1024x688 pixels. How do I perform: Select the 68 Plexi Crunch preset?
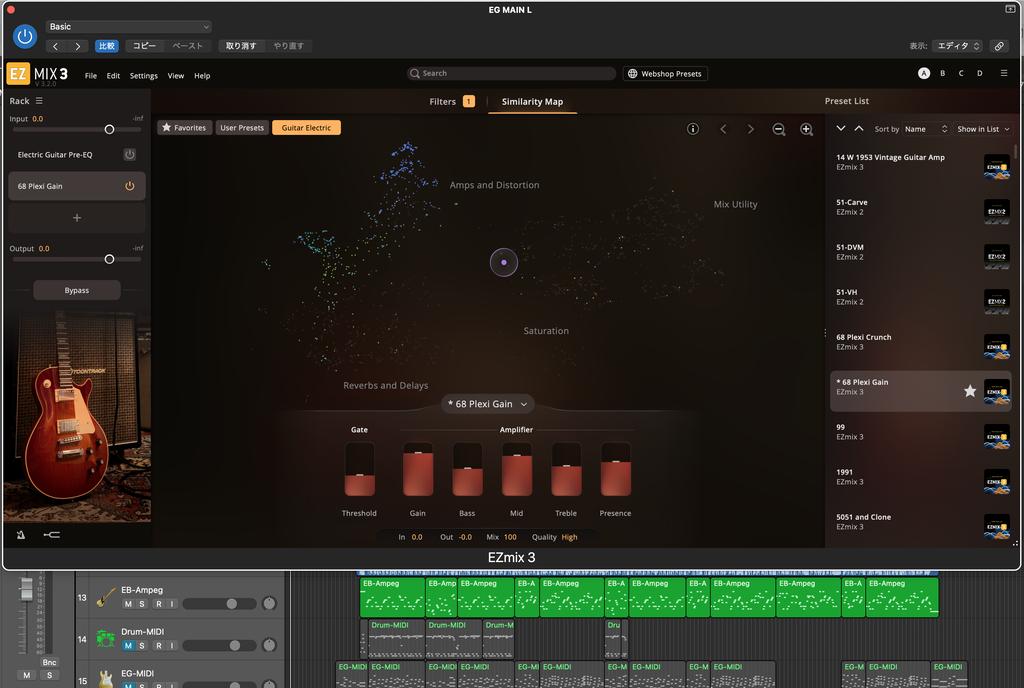pos(920,346)
